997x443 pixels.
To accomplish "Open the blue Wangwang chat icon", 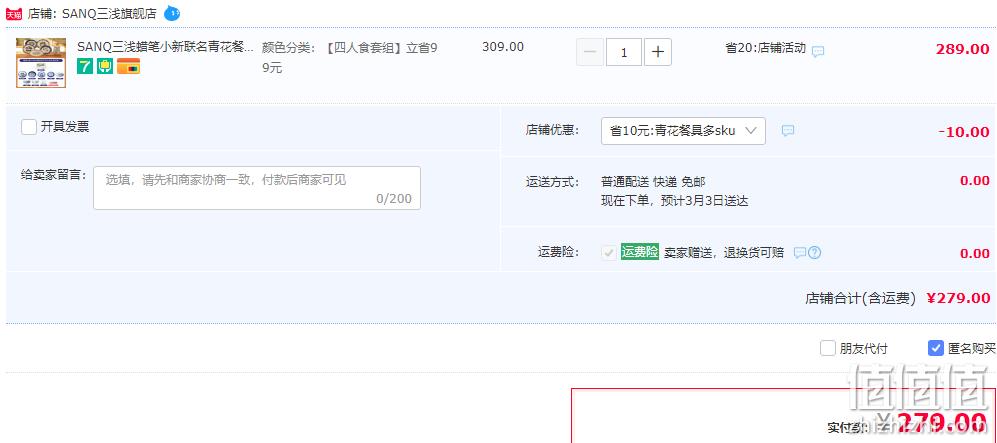I will click(x=172, y=13).
